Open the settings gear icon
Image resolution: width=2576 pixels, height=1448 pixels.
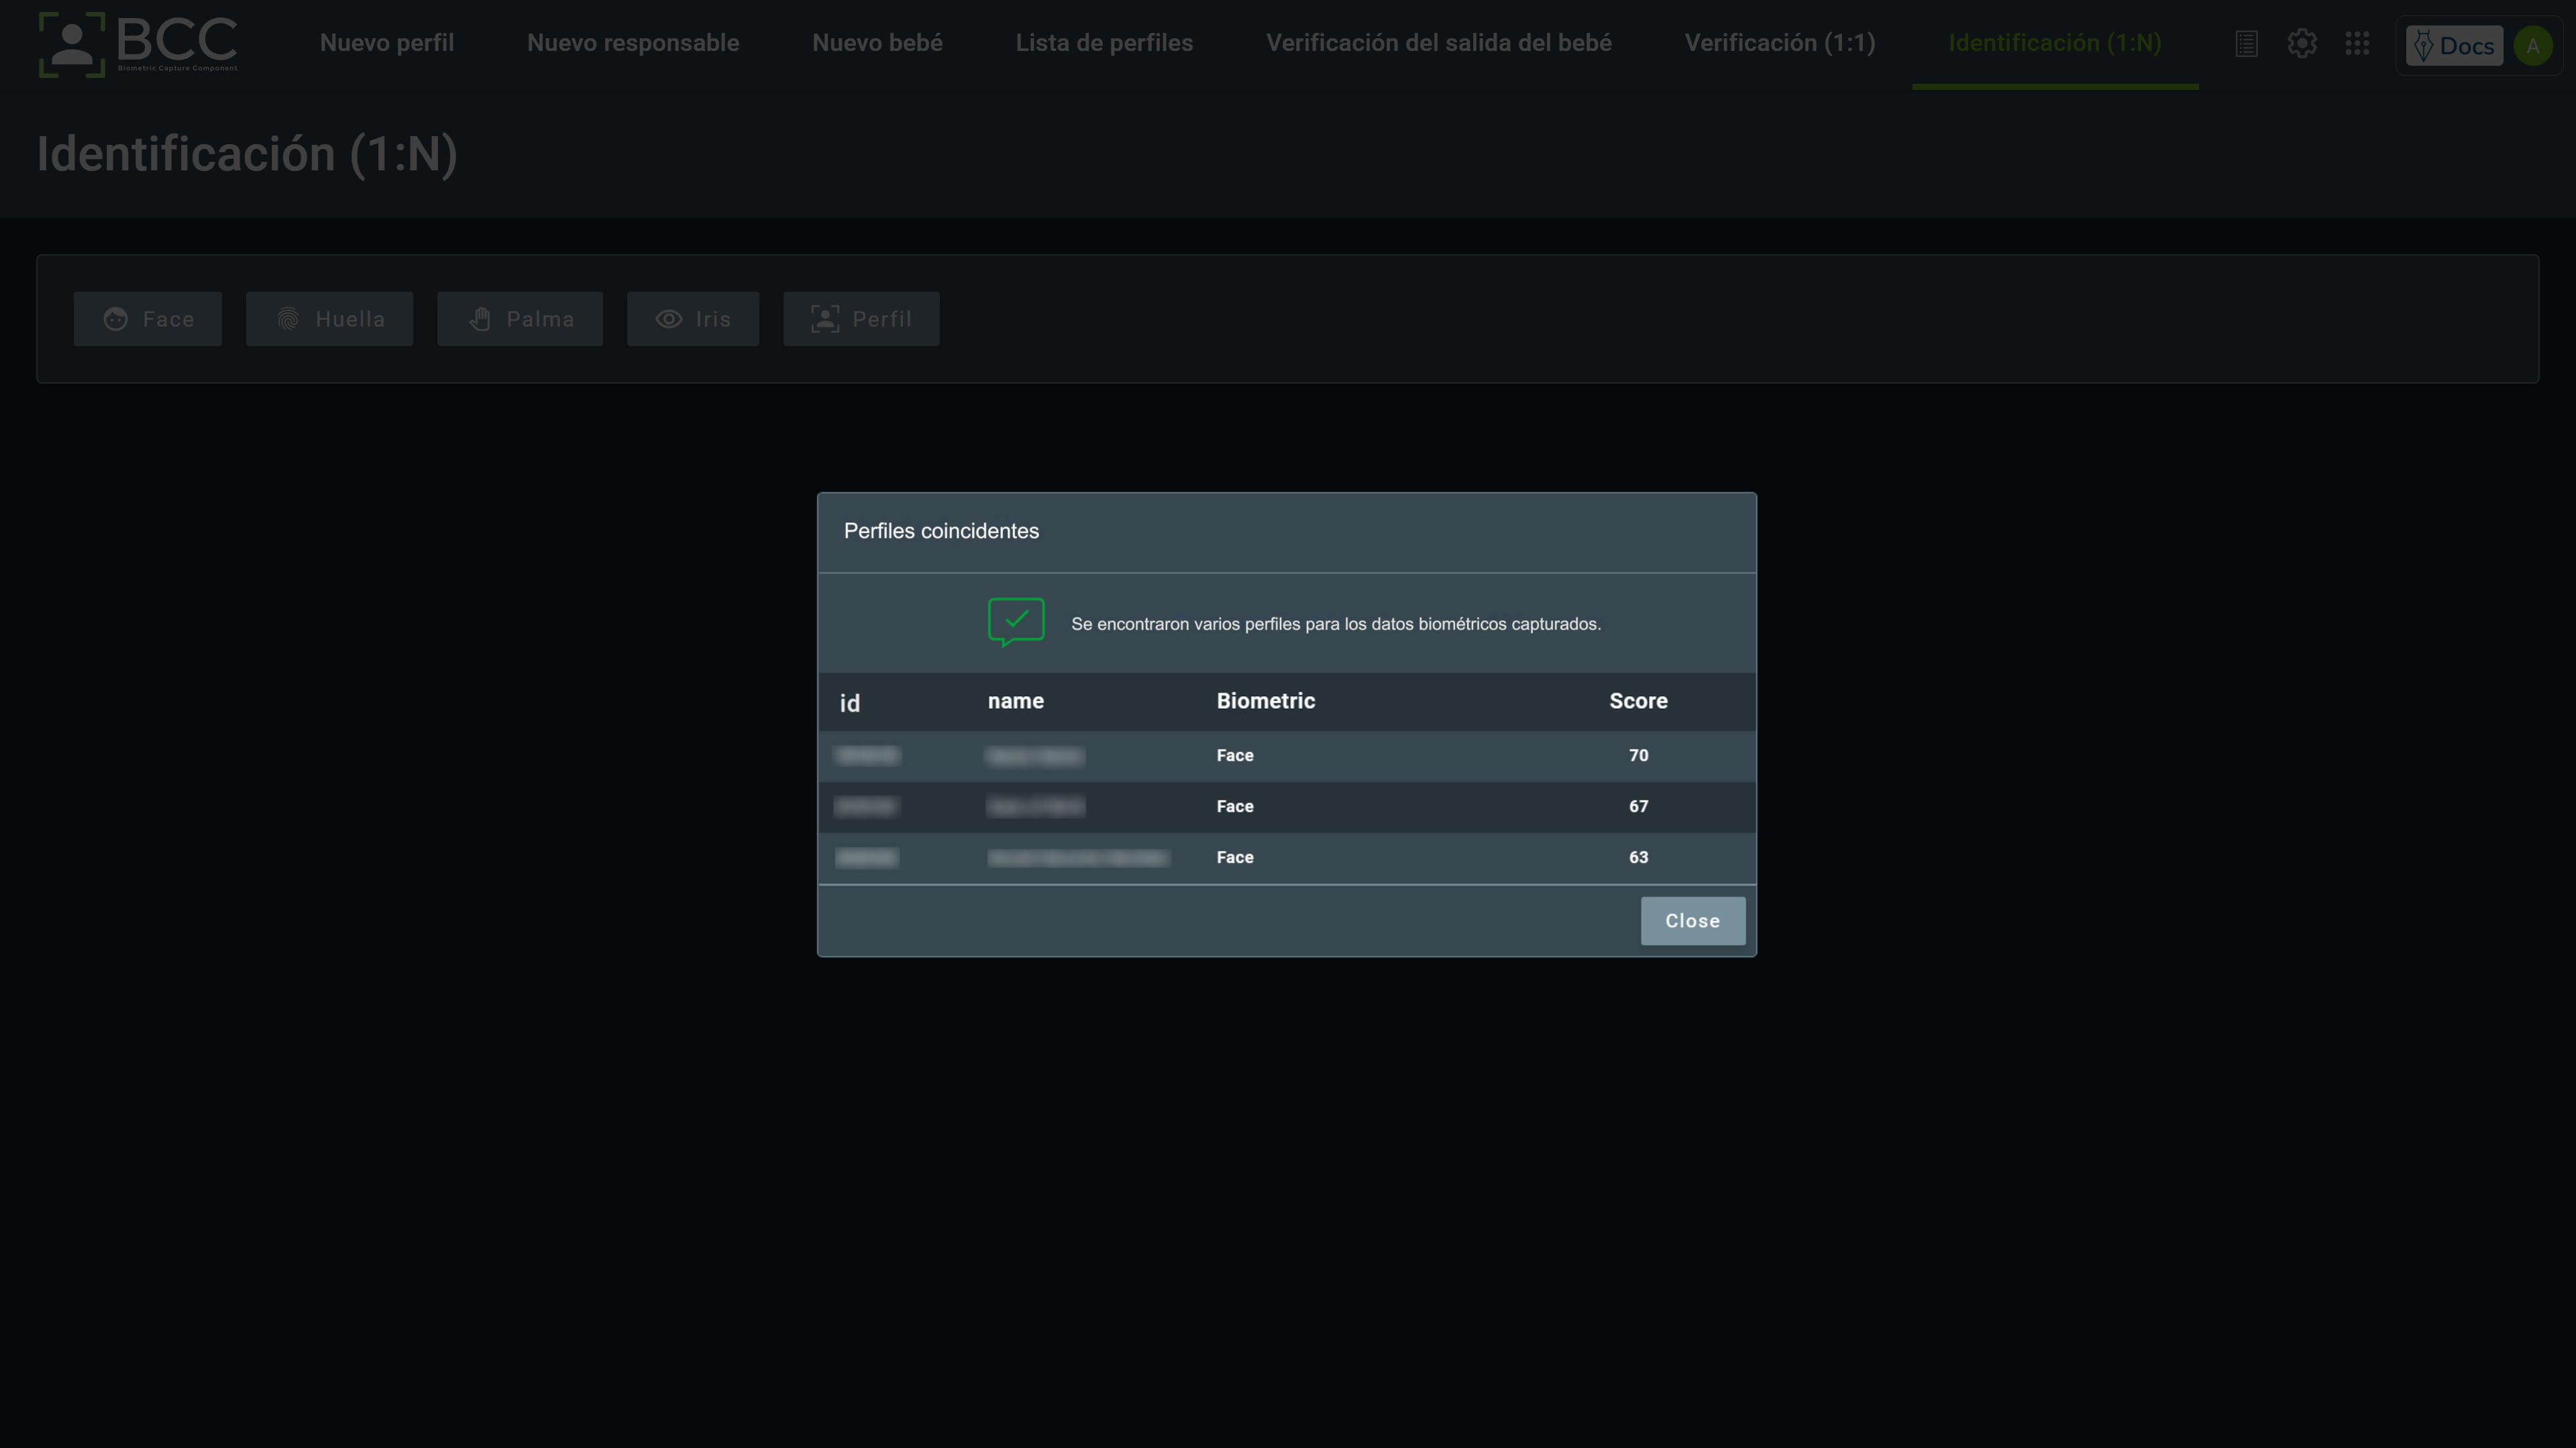tap(2302, 44)
